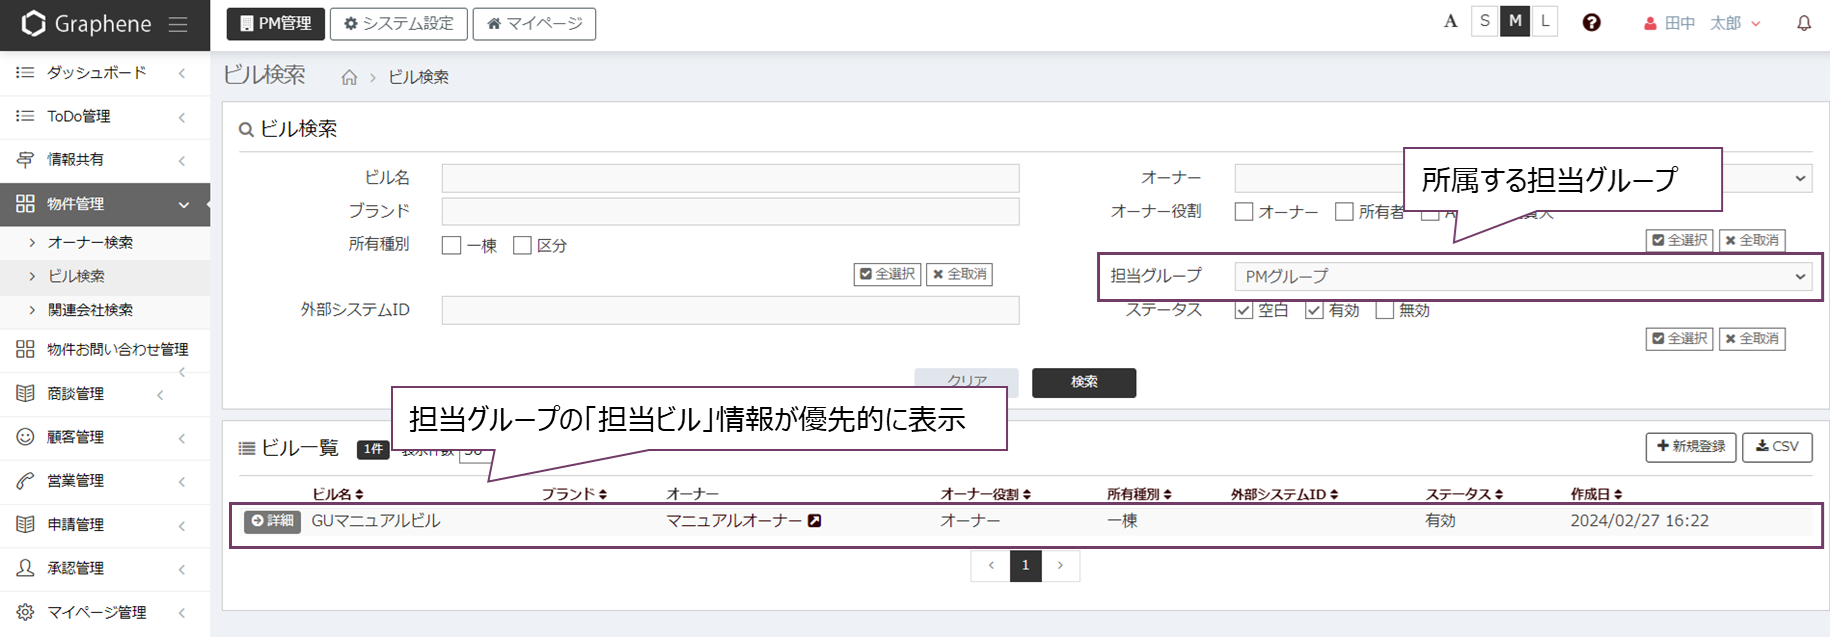Click the home icon in breadcrumb
1830x637 pixels.
349,77
